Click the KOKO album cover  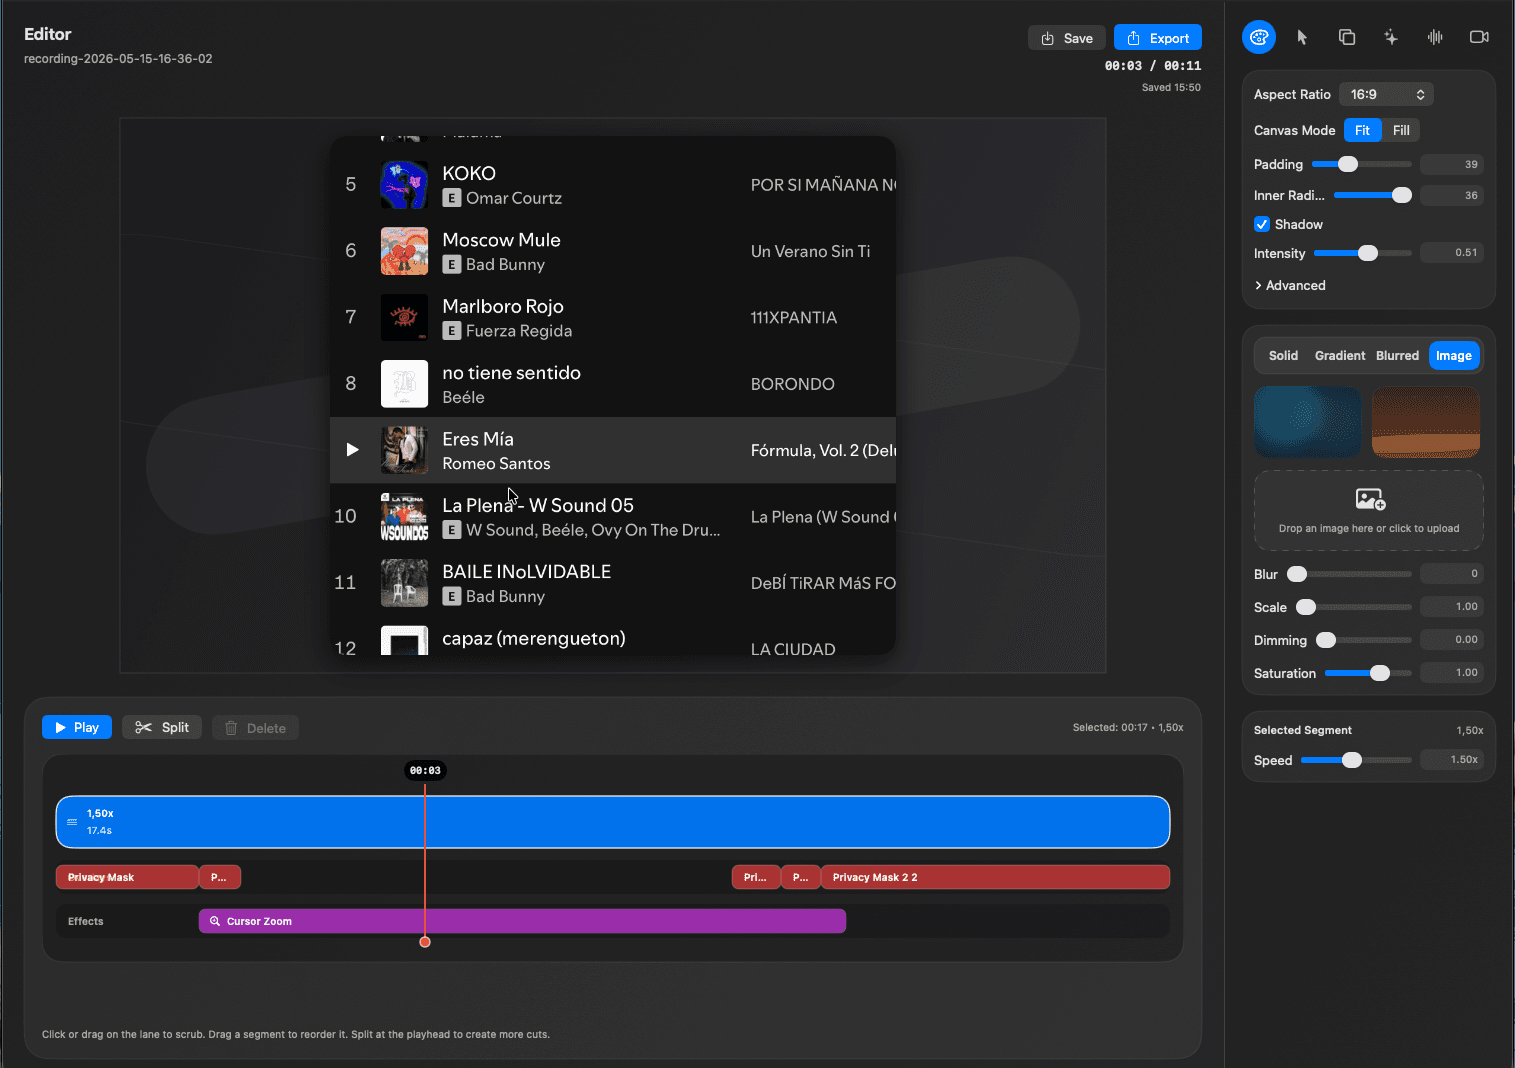(x=404, y=185)
